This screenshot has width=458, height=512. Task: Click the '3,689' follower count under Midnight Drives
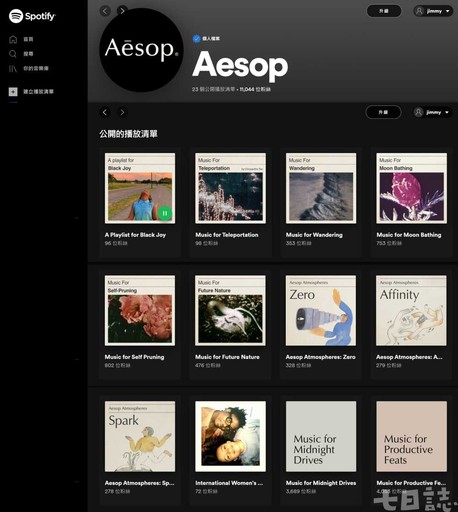point(292,491)
